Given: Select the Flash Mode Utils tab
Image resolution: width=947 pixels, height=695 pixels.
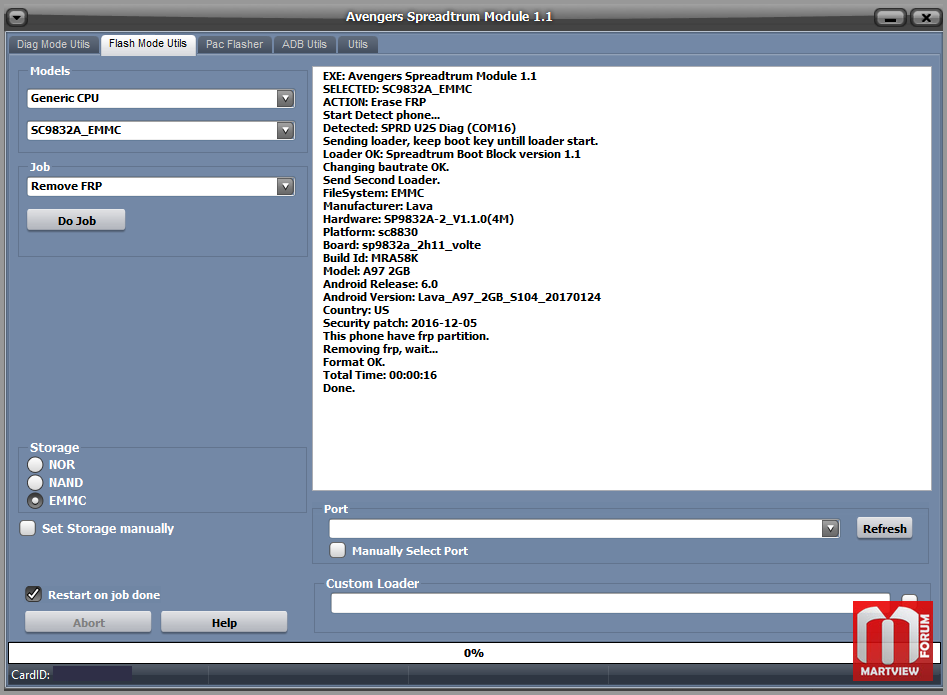Looking at the screenshot, I should [148, 43].
